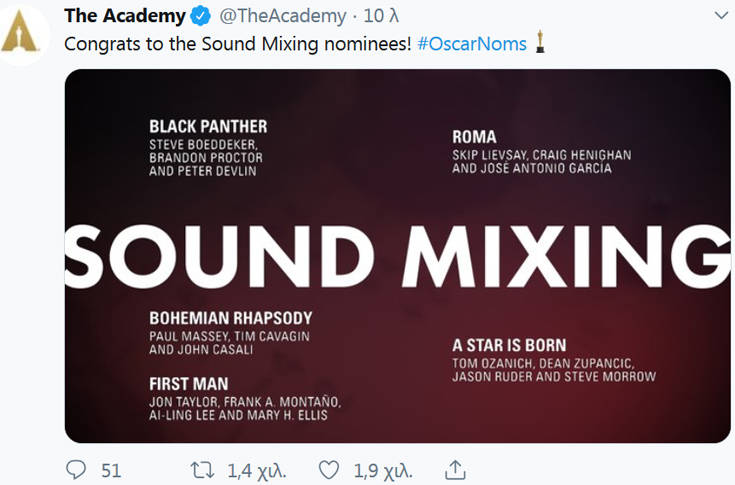
Task: Open The Academy display name link
Action: click(124, 16)
